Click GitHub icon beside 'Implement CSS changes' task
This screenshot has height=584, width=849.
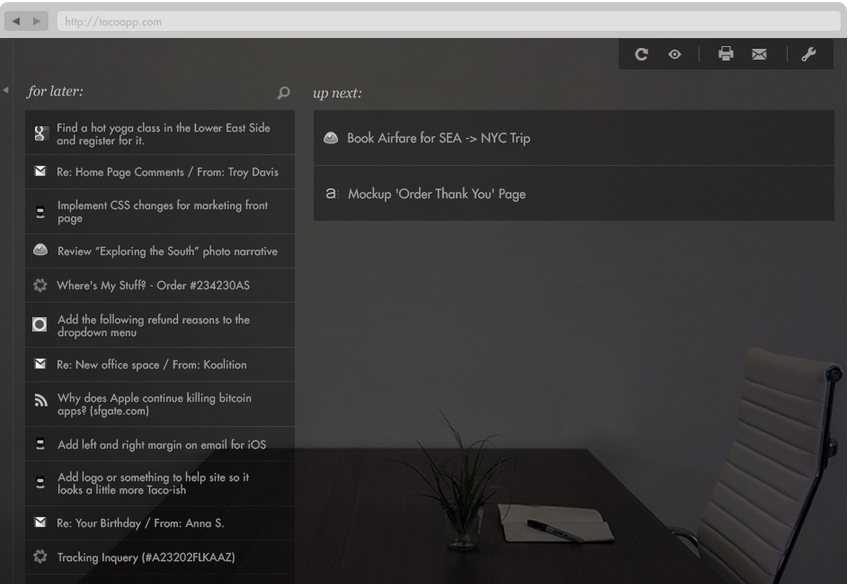point(40,212)
